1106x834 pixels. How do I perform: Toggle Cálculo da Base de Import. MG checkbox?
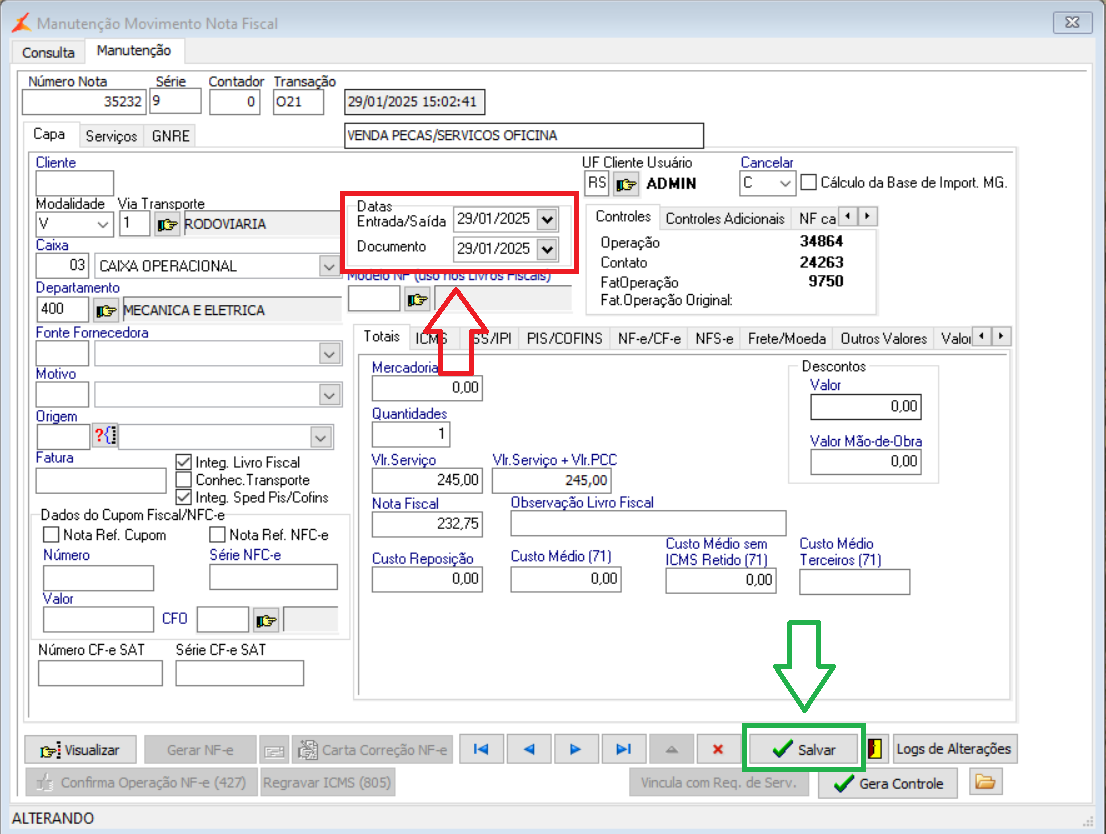click(x=809, y=183)
